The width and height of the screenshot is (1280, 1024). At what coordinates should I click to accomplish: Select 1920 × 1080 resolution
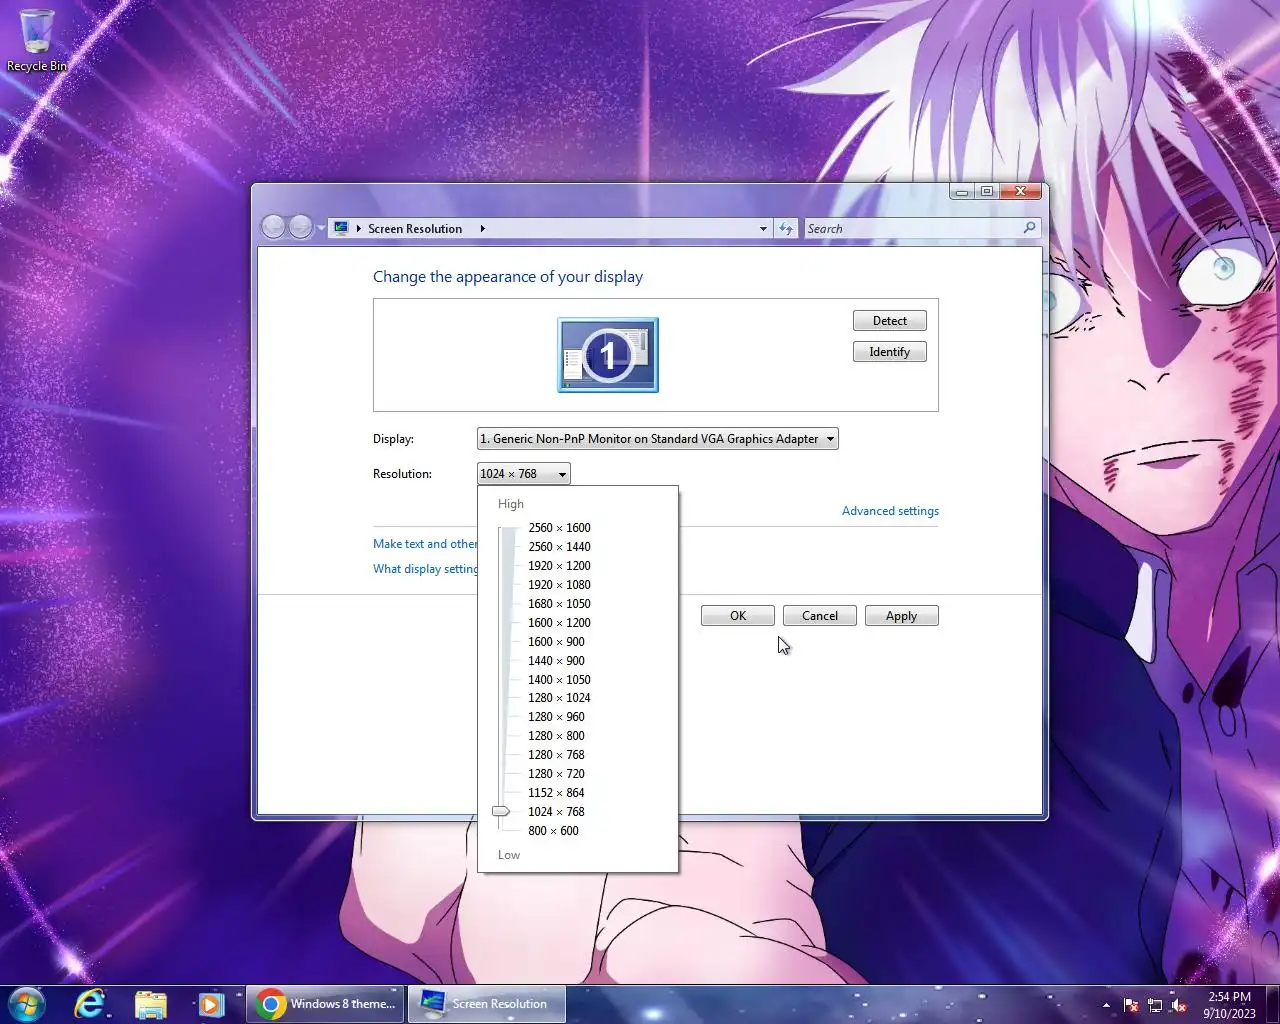coord(559,585)
